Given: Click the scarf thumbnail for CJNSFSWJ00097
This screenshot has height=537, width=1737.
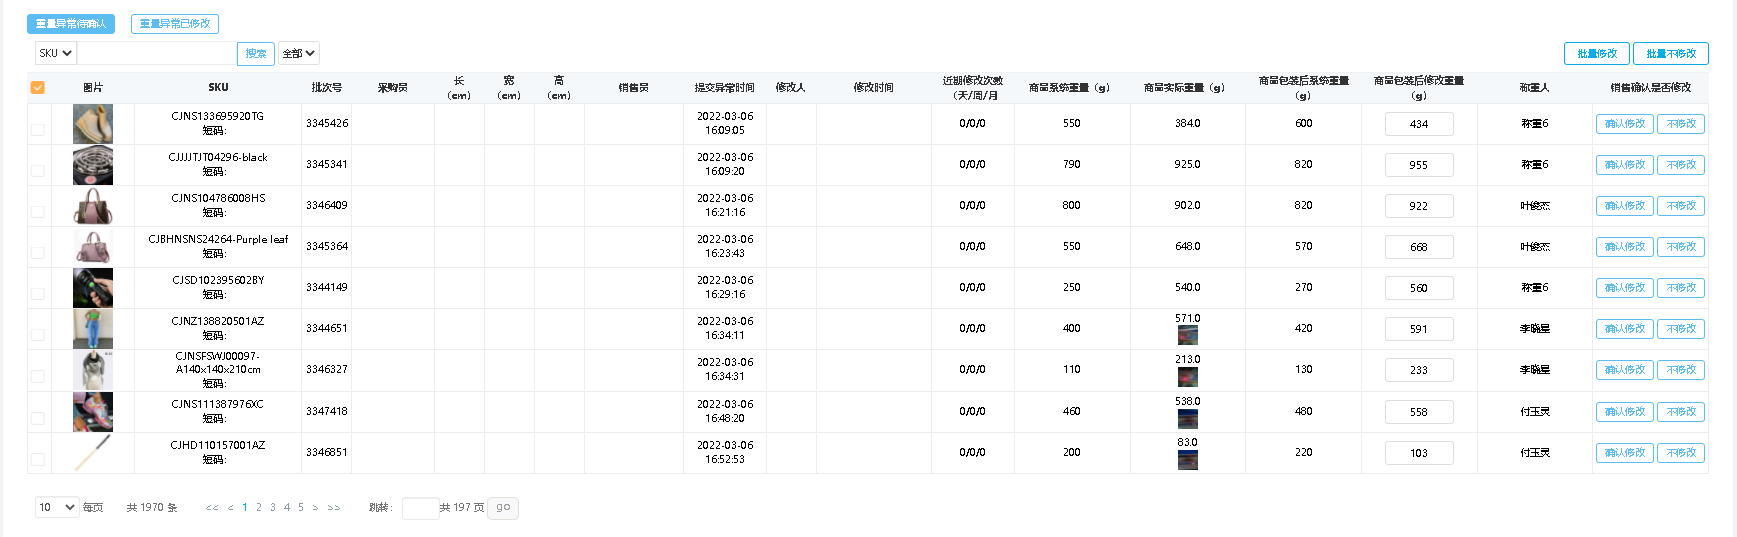Looking at the screenshot, I should pyautogui.click(x=92, y=370).
